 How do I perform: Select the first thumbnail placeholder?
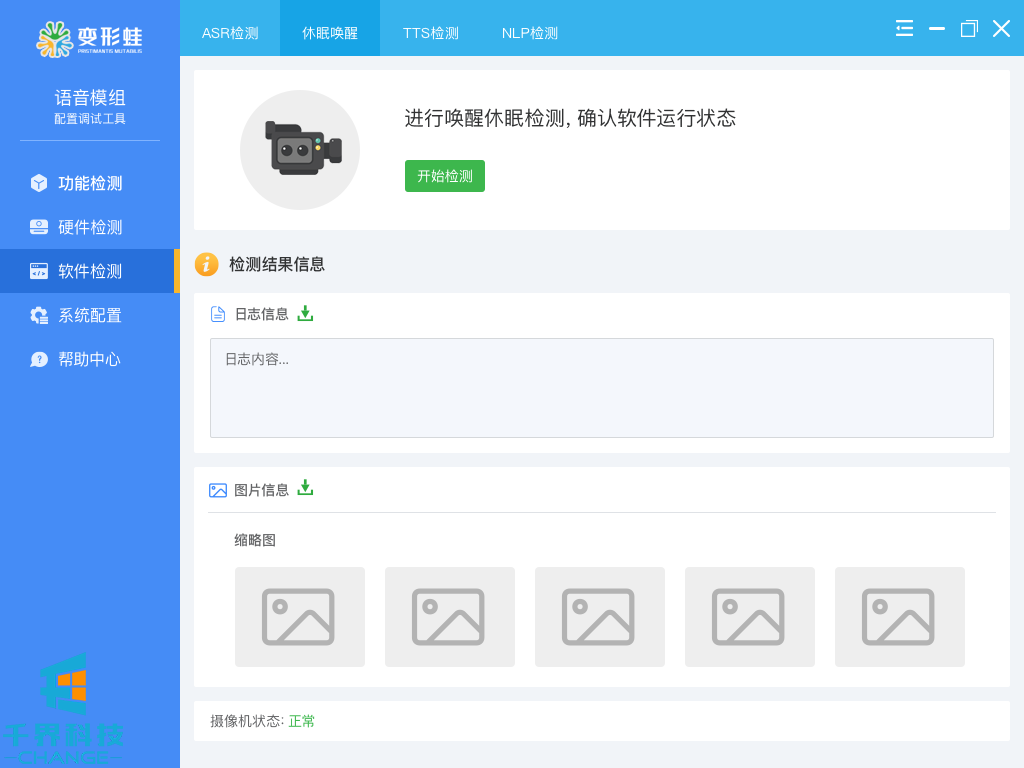pyautogui.click(x=300, y=617)
